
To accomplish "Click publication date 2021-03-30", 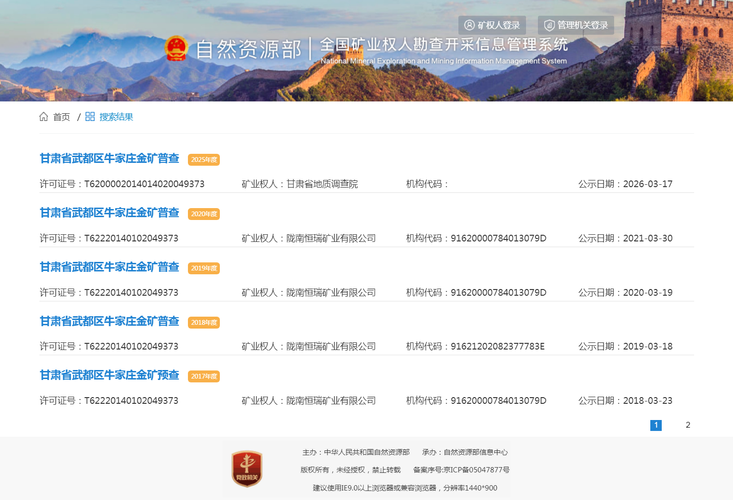I will (x=648, y=238).
